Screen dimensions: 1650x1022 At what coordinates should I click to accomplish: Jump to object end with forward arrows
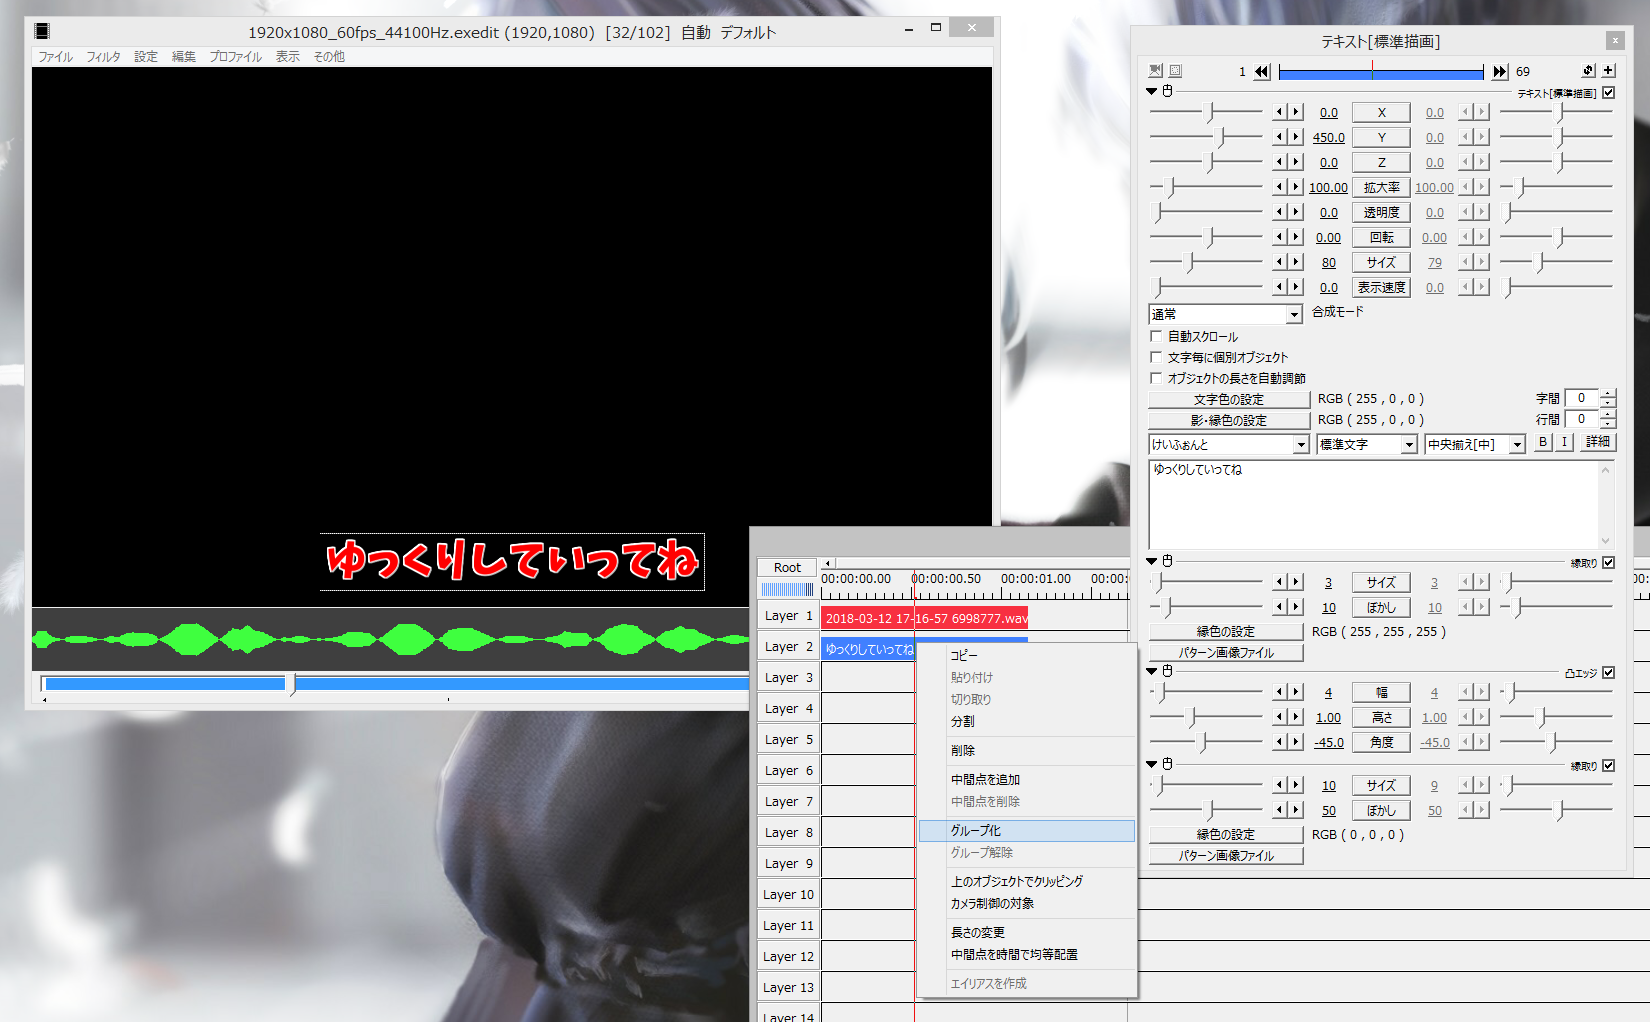(1499, 71)
